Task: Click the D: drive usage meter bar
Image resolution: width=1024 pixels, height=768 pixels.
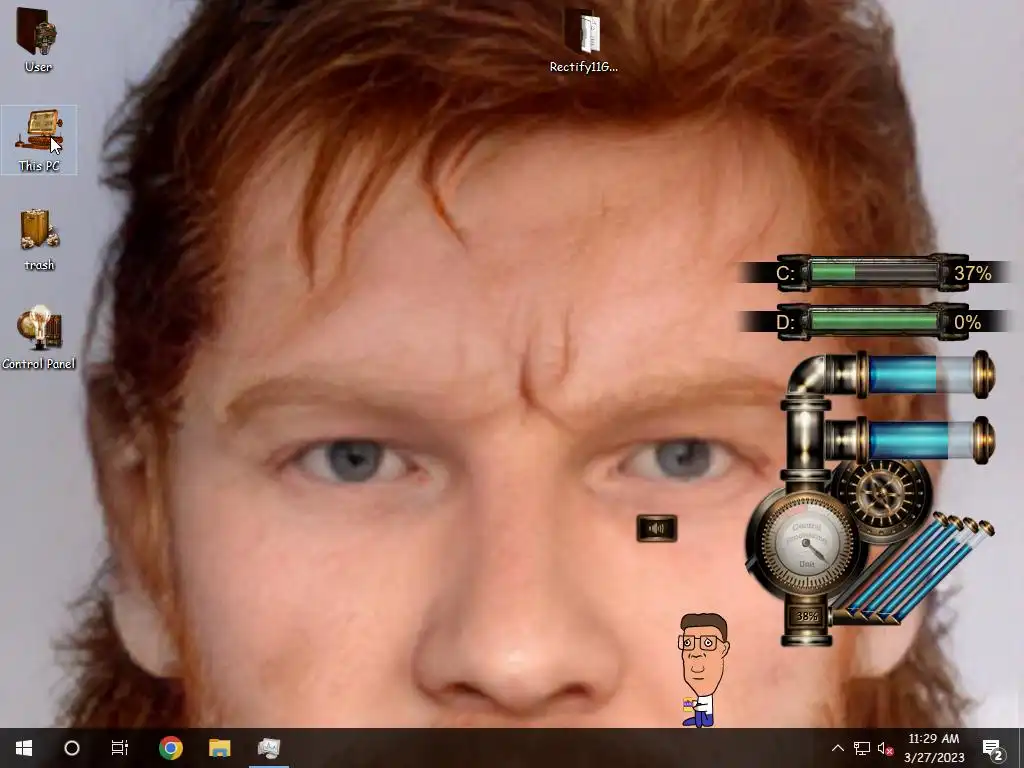Action: (x=874, y=321)
